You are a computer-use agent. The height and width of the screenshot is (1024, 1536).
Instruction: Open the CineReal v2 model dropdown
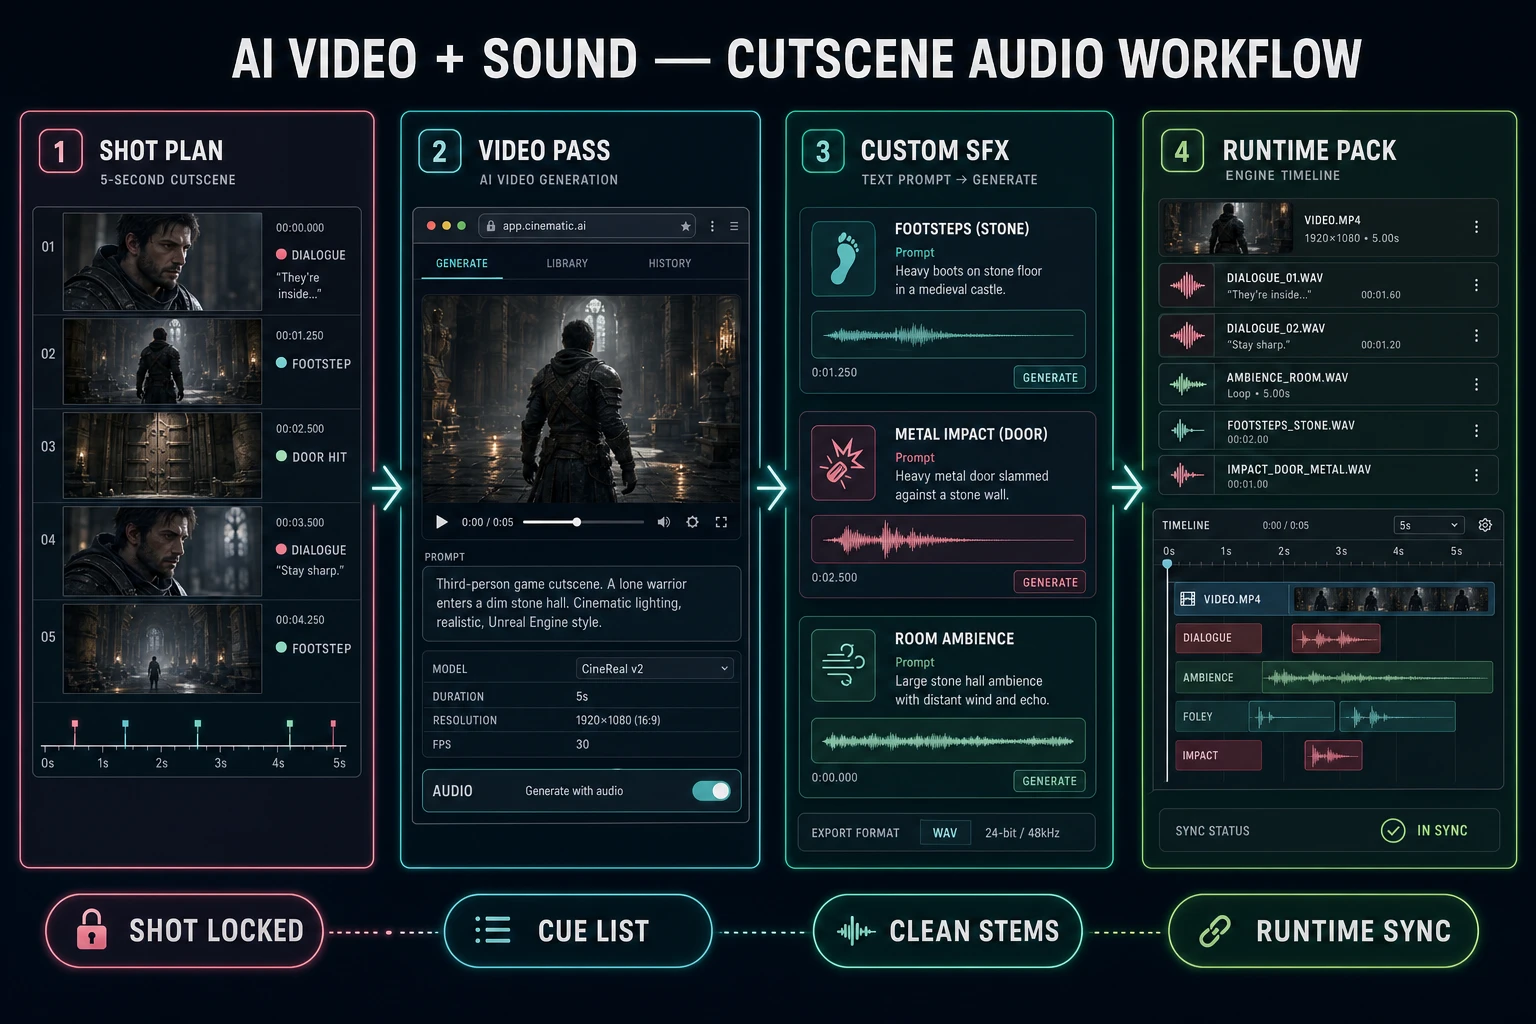[655, 669]
